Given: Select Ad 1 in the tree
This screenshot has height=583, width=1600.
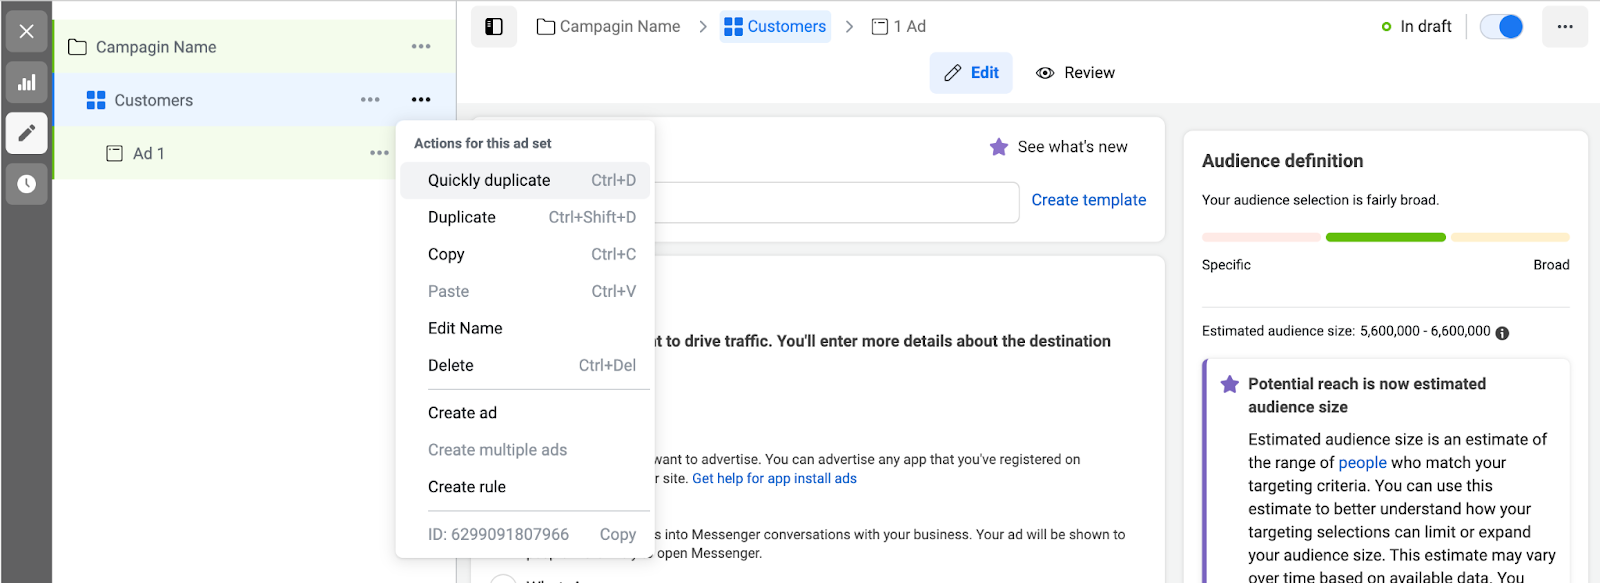Looking at the screenshot, I should click(x=148, y=153).
